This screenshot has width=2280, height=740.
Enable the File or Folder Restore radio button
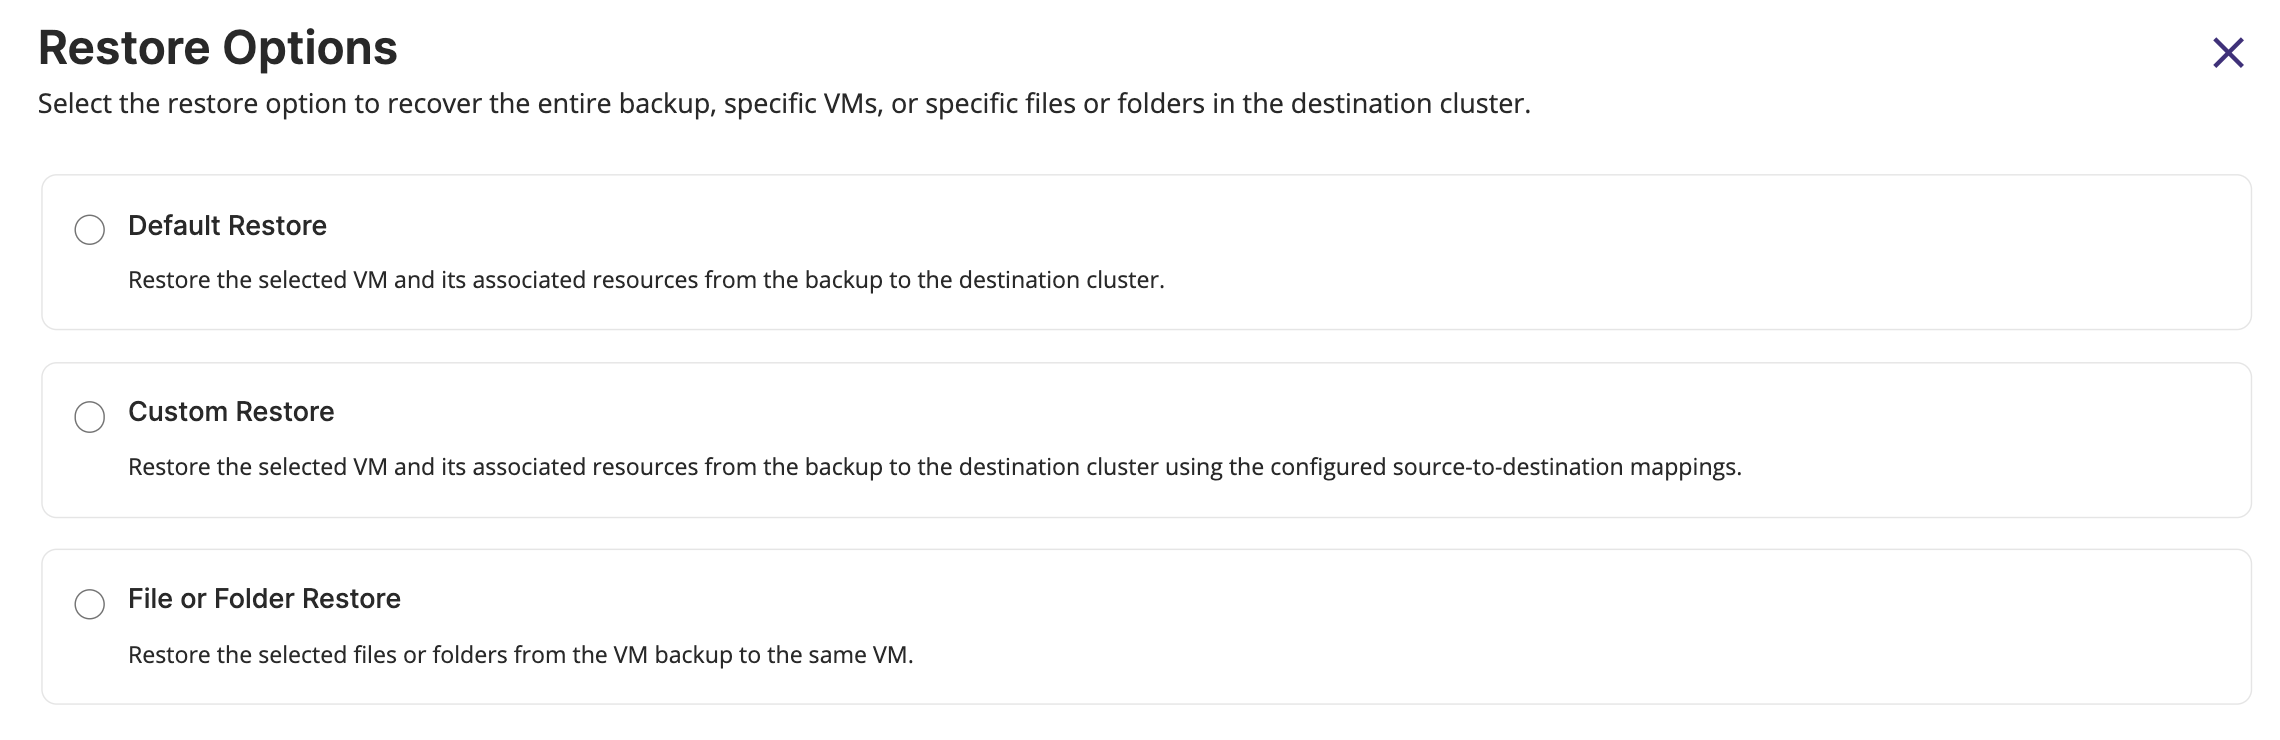coord(90,604)
